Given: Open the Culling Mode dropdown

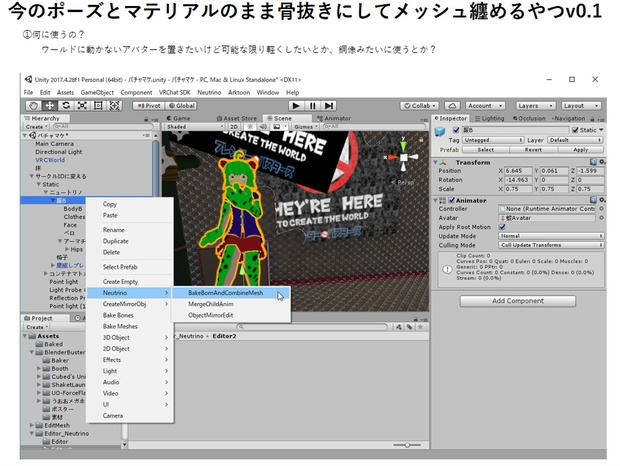Looking at the screenshot, I should [551, 245].
